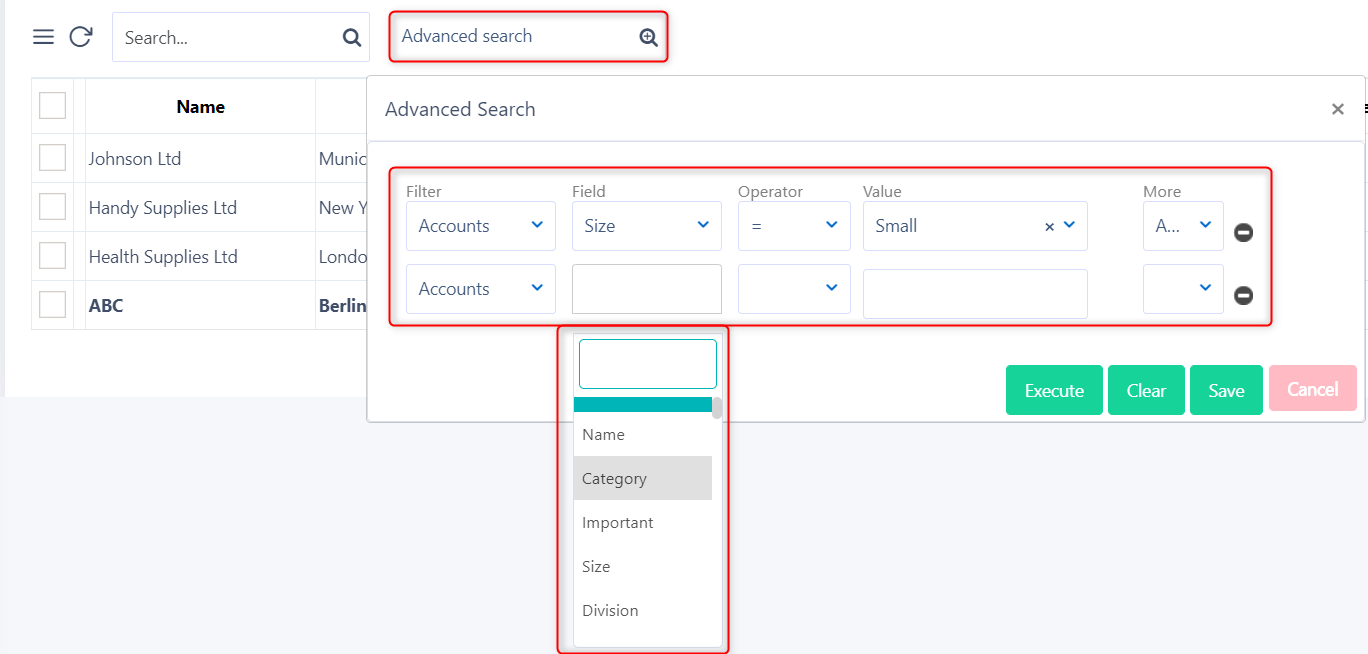The height and width of the screenshot is (654, 1368).
Task: Click the Advanced search magnifier icon
Action: tap(648, 36)
